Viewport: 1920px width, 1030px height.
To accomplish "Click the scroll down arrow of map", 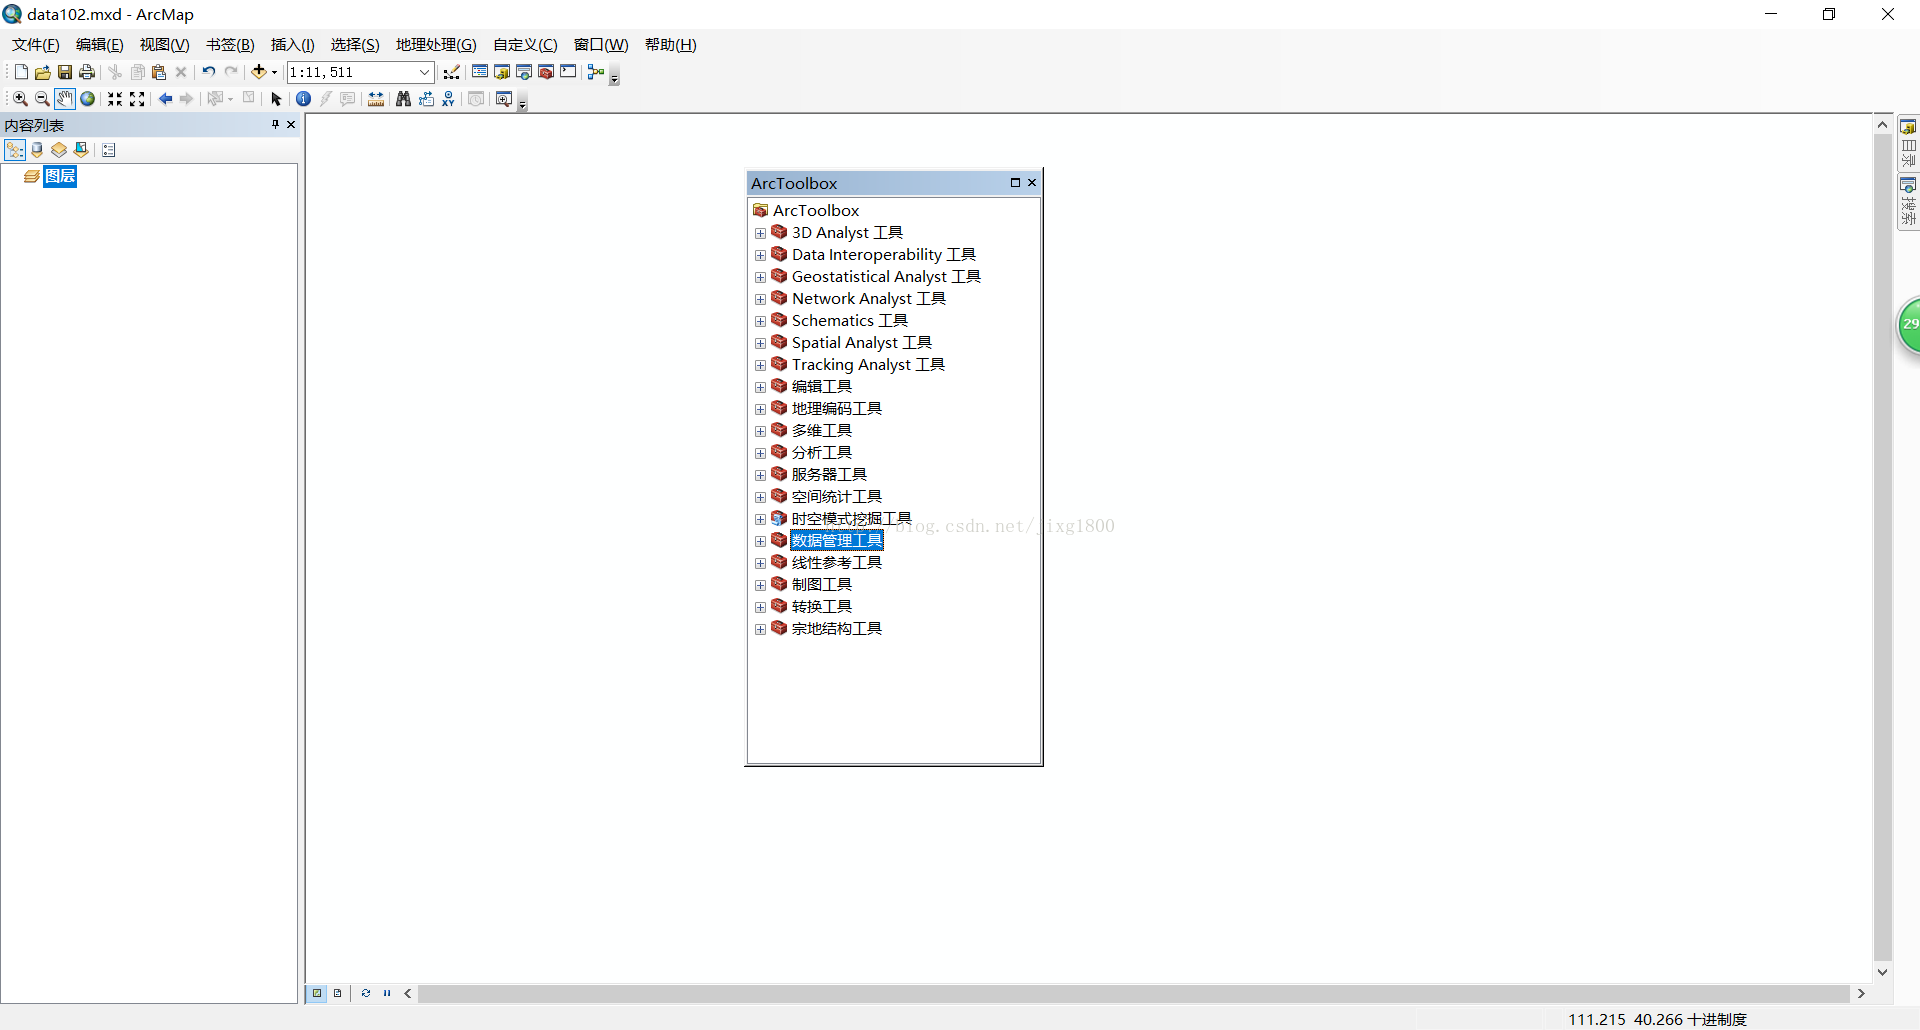I will [x=1882, y=972].
